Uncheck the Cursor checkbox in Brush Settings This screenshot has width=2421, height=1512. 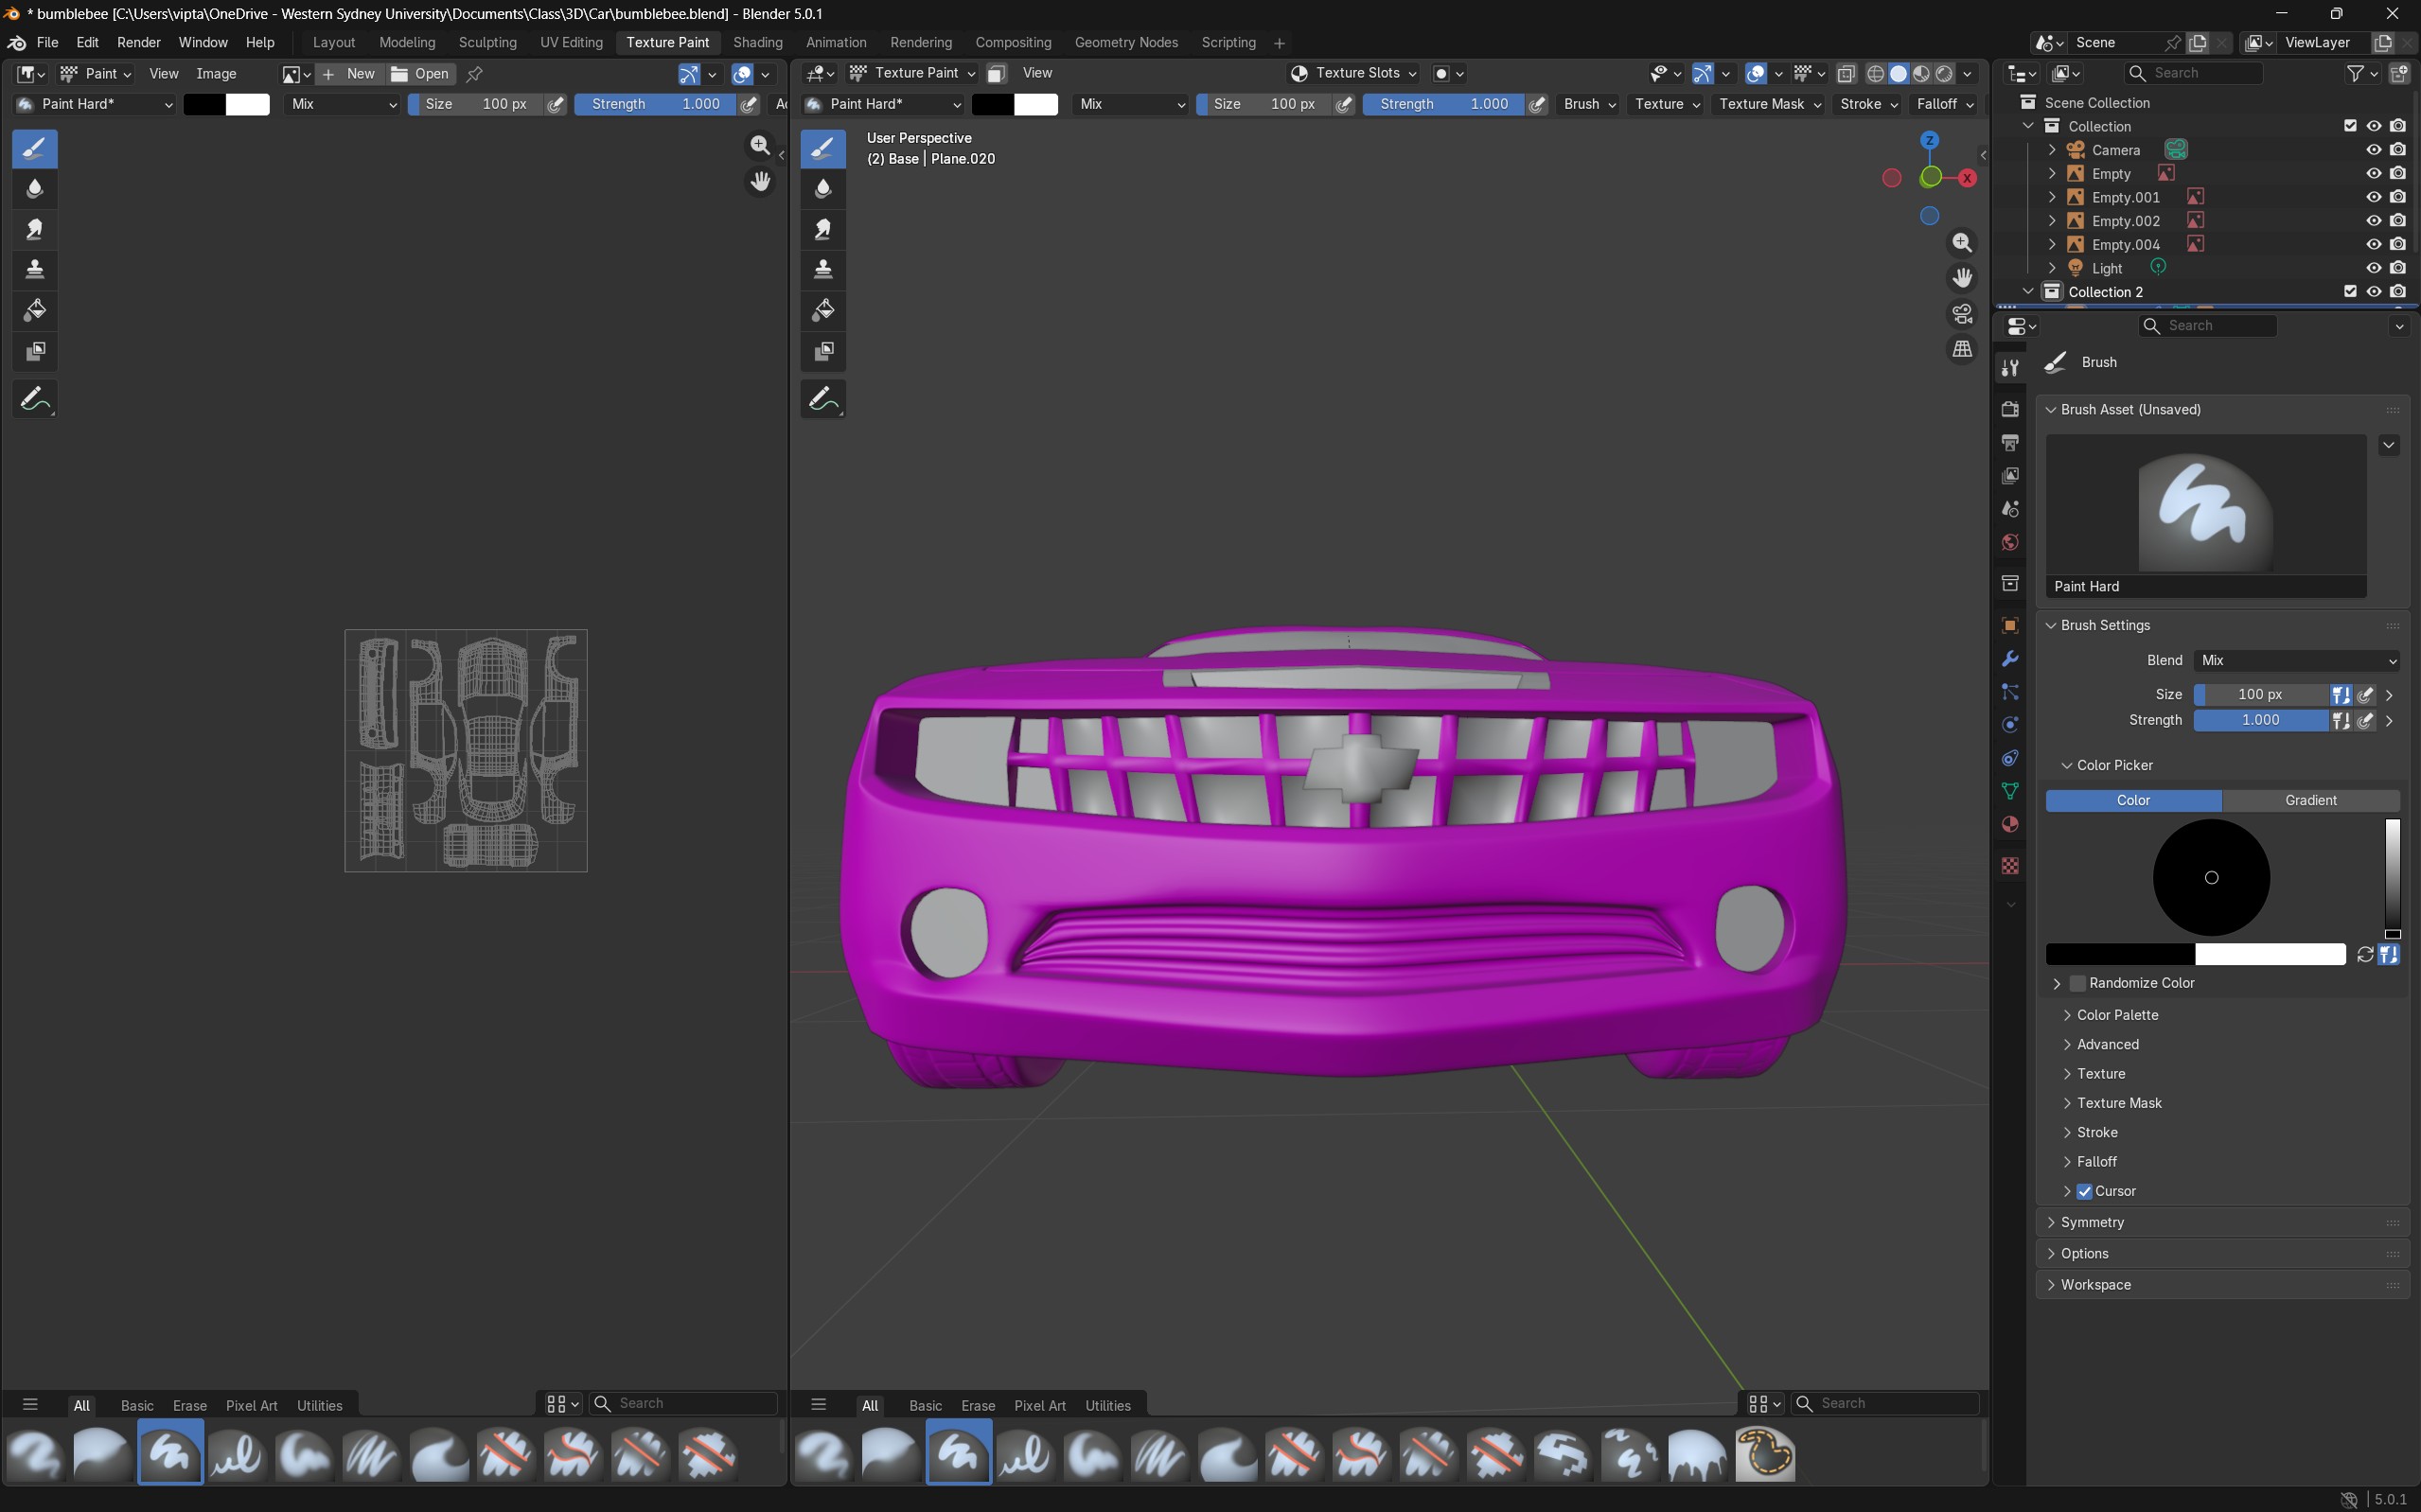tap(2084, 1192)
